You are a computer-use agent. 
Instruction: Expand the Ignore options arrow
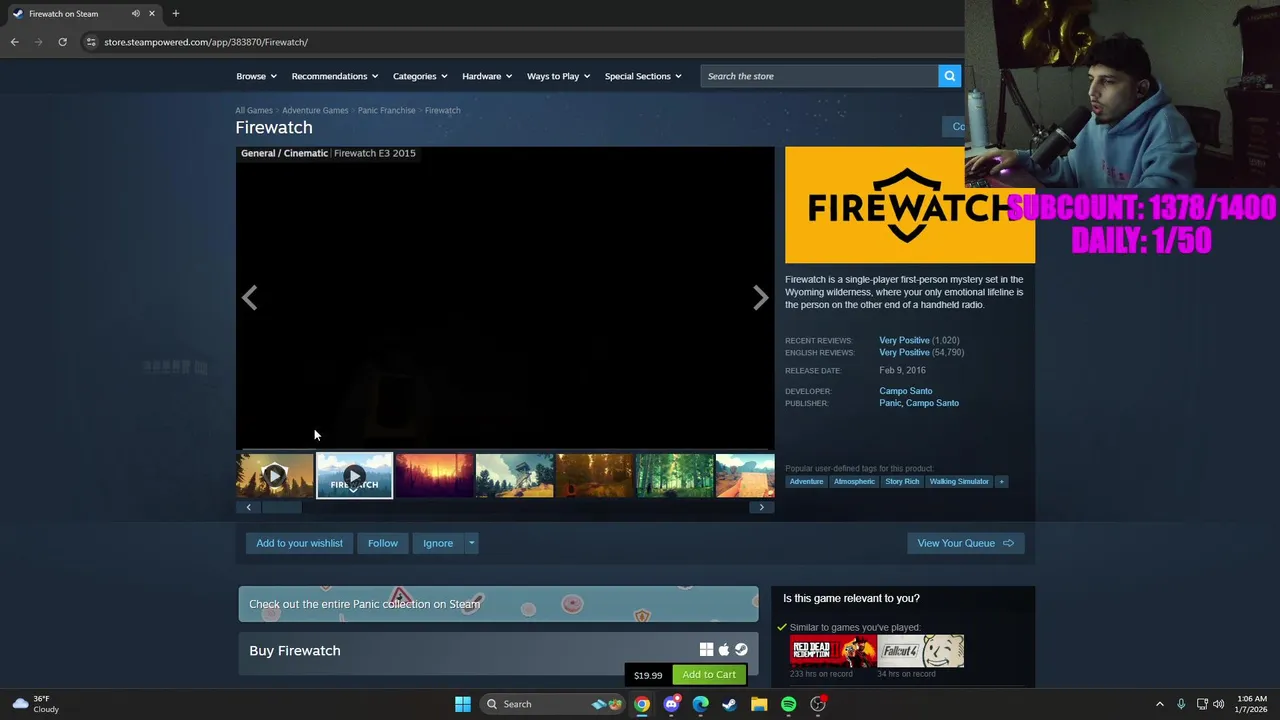pyautogui.click(x=471, y=543)
